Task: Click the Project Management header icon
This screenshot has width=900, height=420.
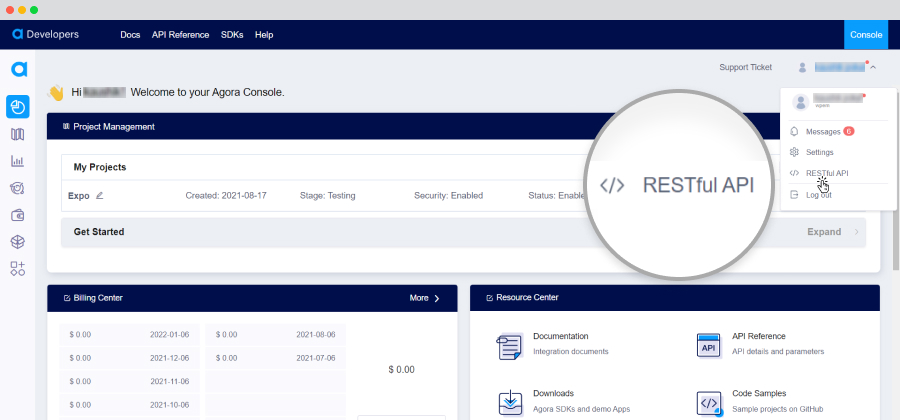Action: click(x=66, y=126)
